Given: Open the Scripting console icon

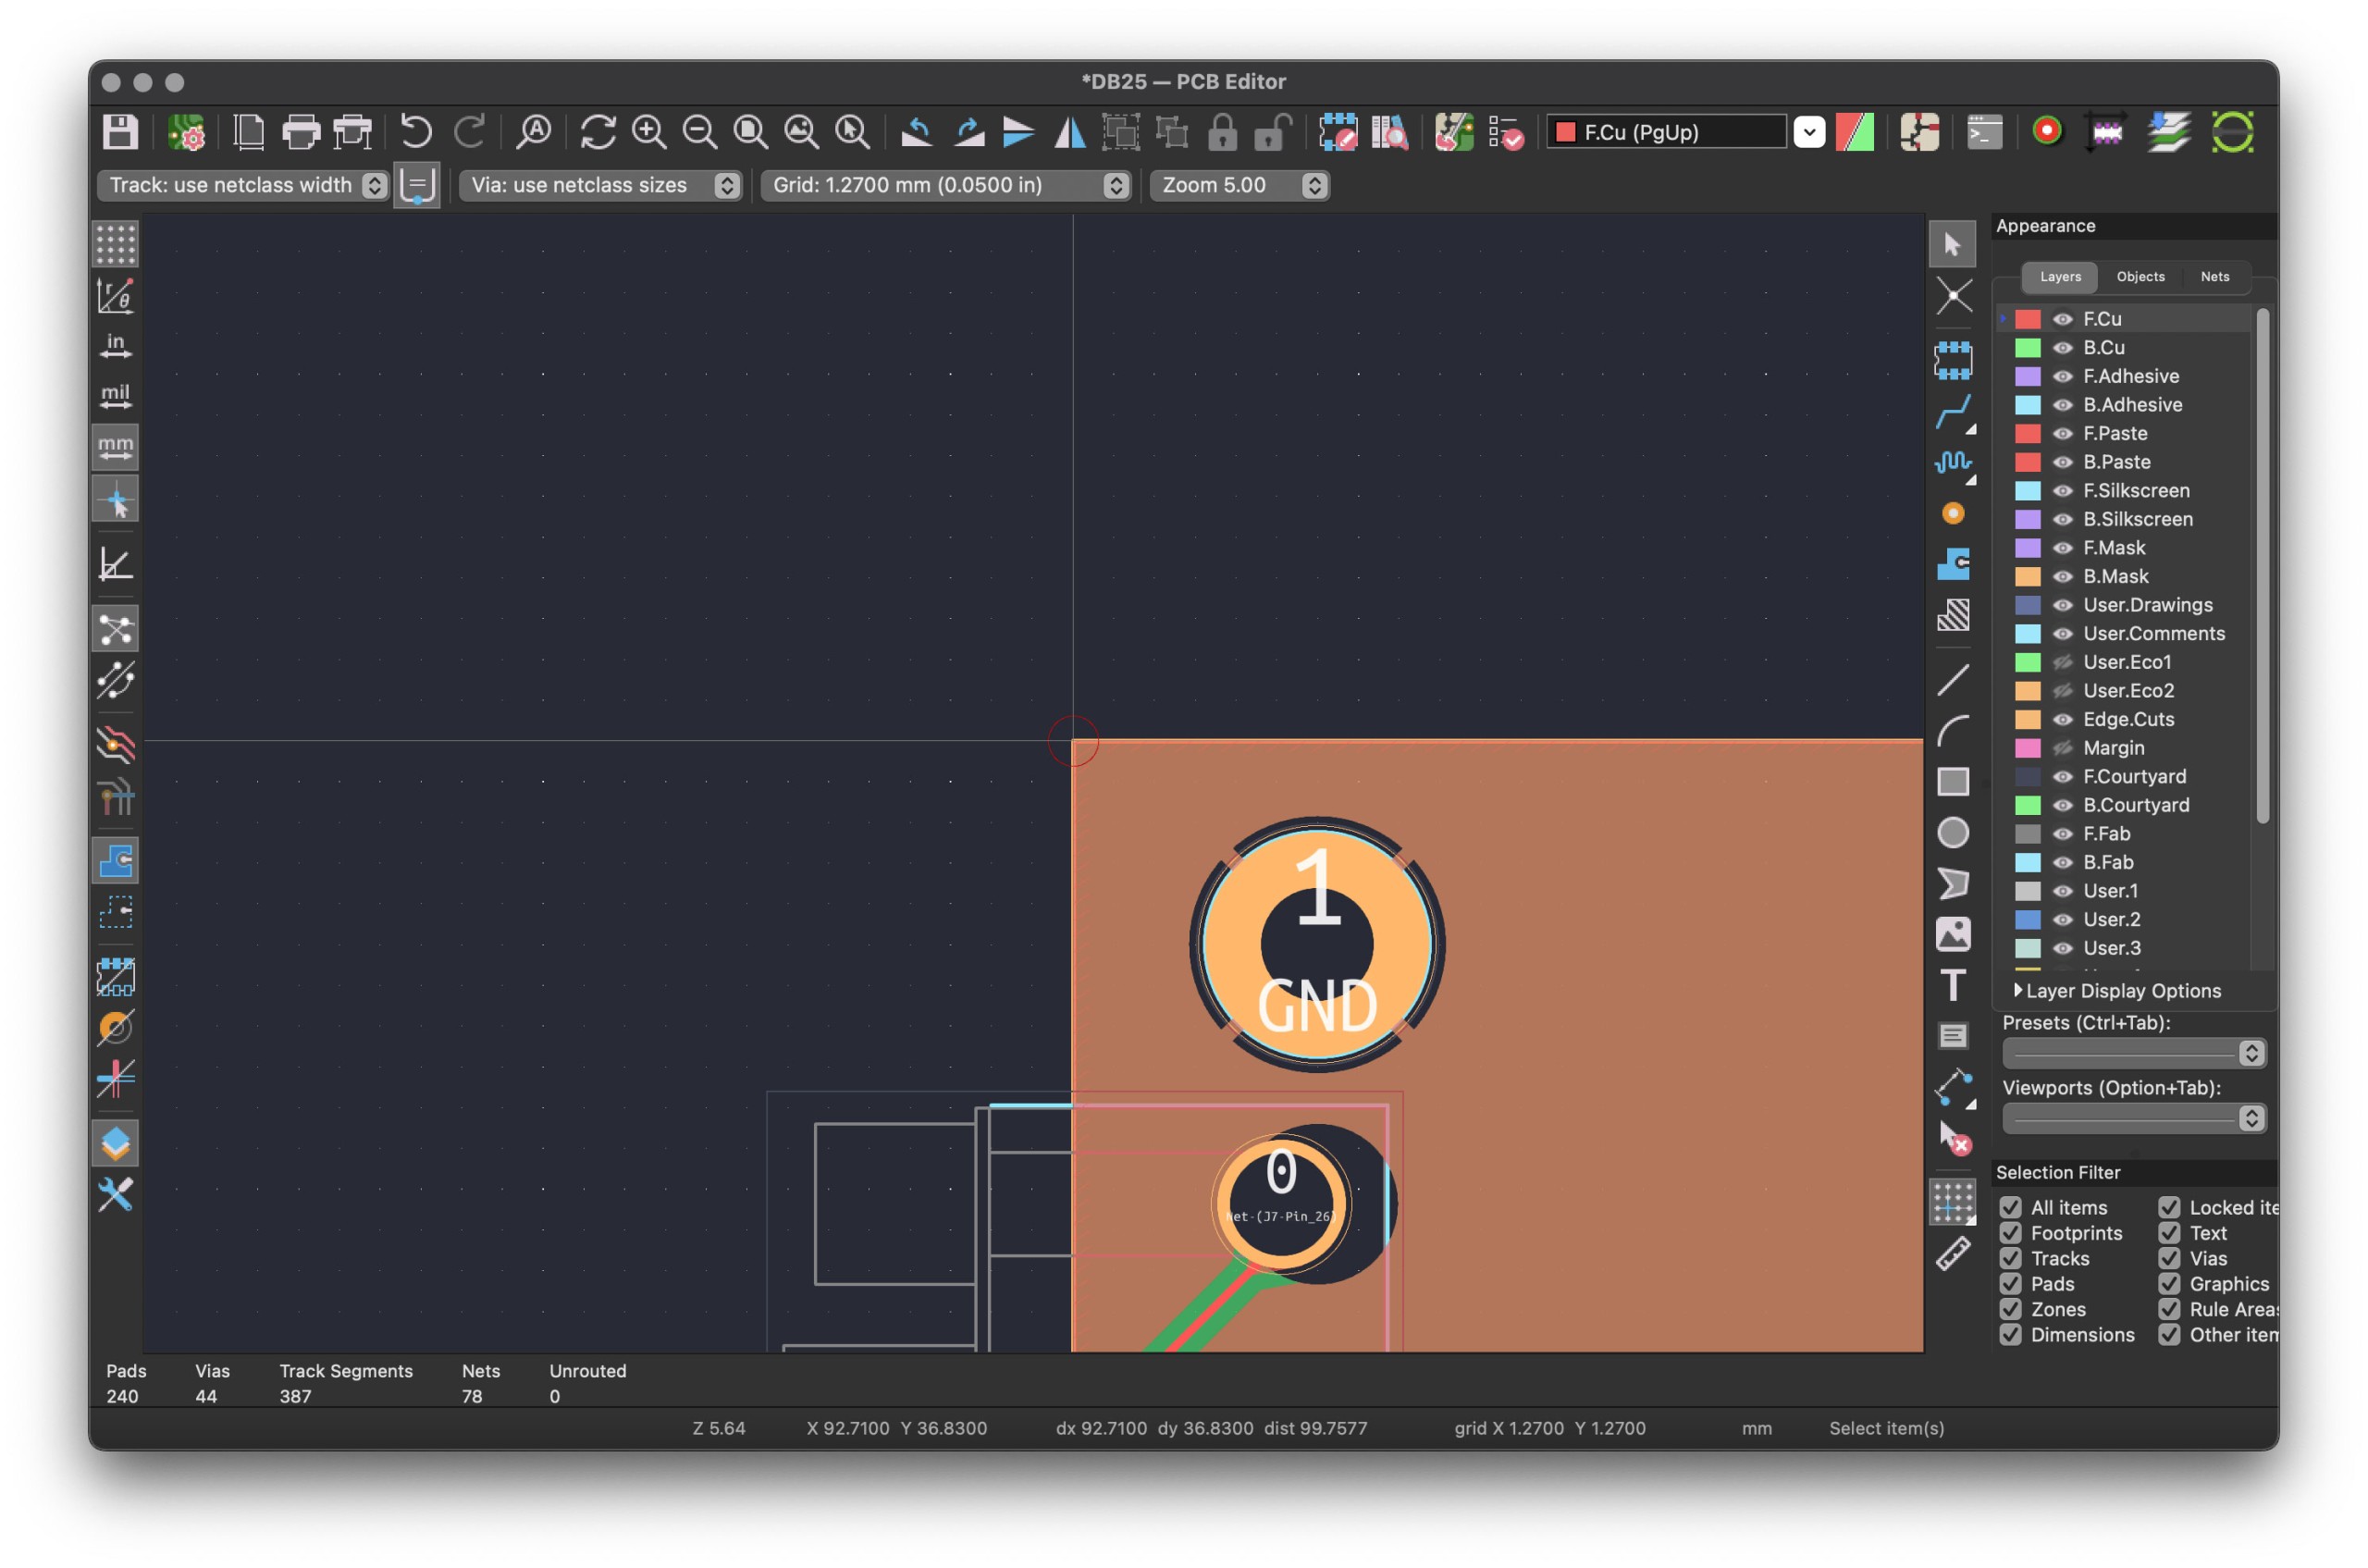Looking at the screenshot, I should pos(1984,132).
